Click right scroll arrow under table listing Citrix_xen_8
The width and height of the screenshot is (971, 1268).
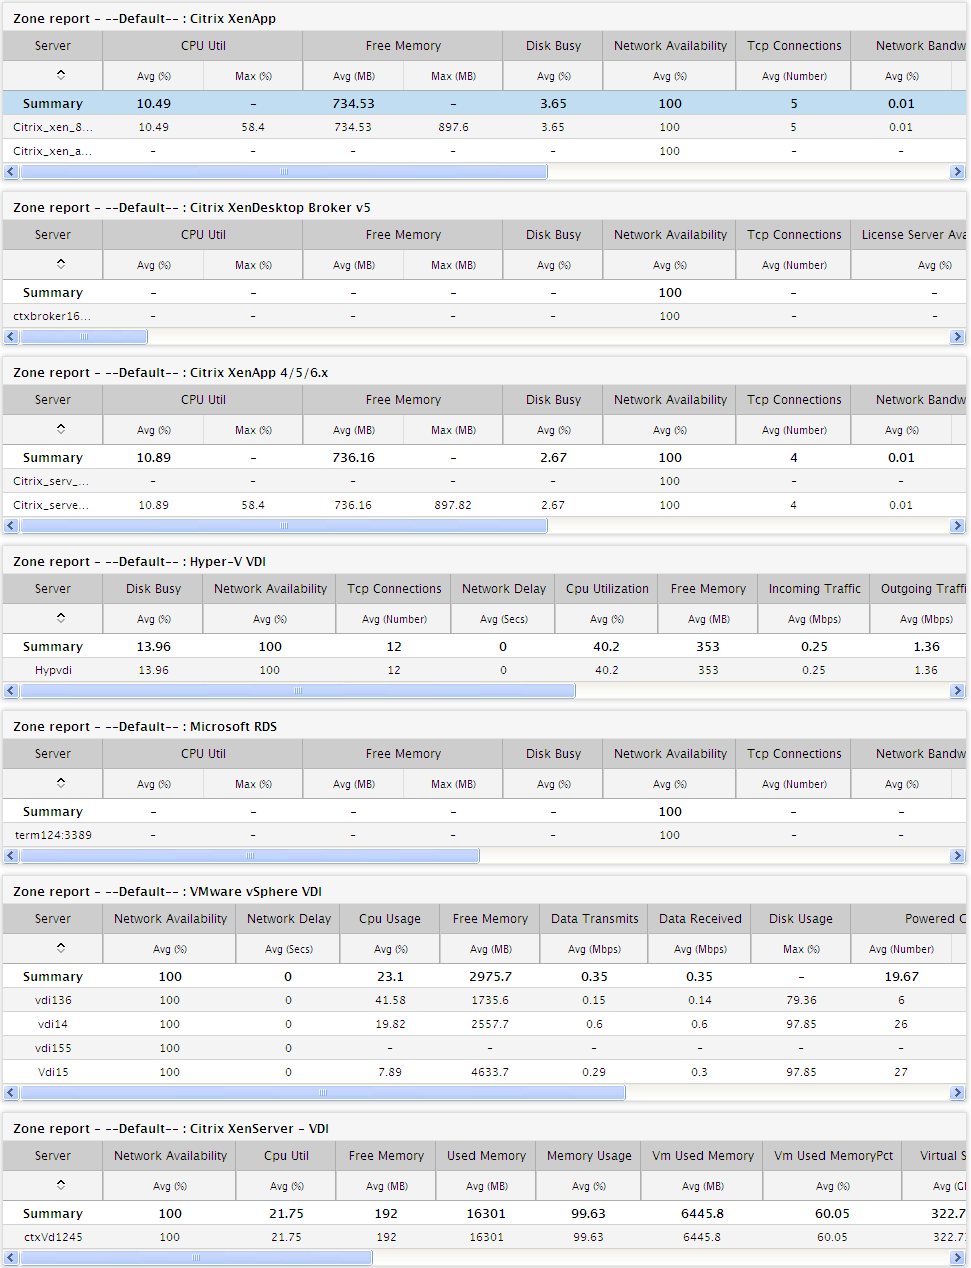(957, 172)
